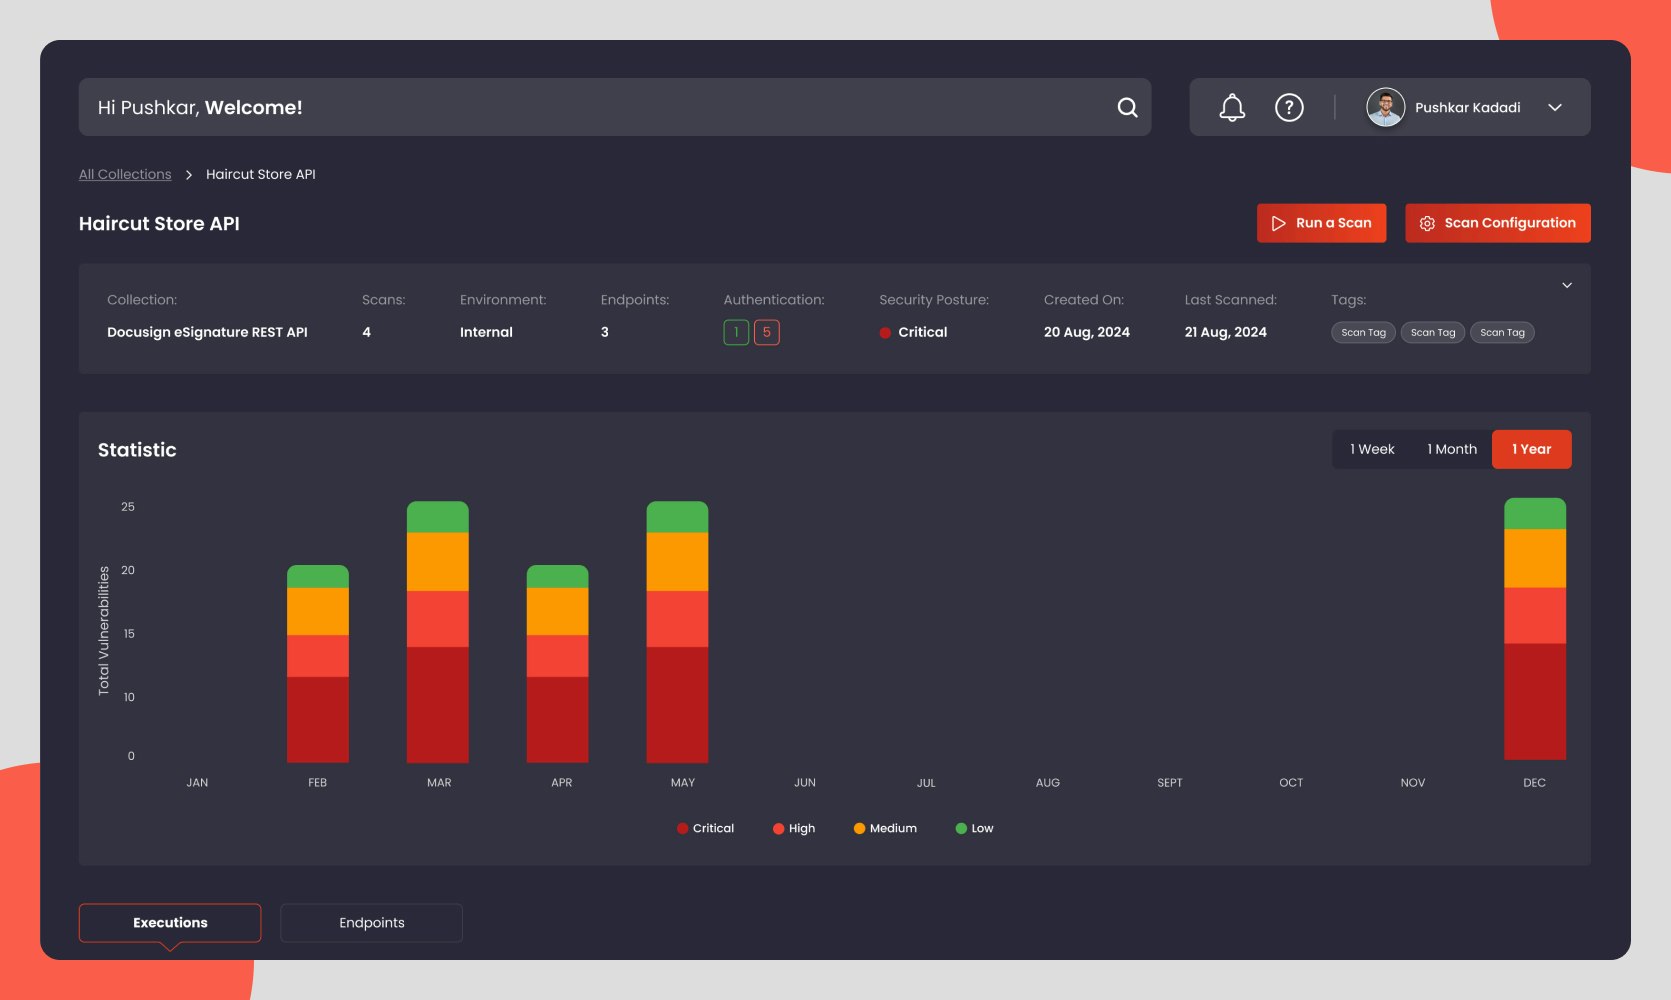Screen dimensions: 1671x1000
Task: Click the DEC stacked bar
Action: [1535, 629]
